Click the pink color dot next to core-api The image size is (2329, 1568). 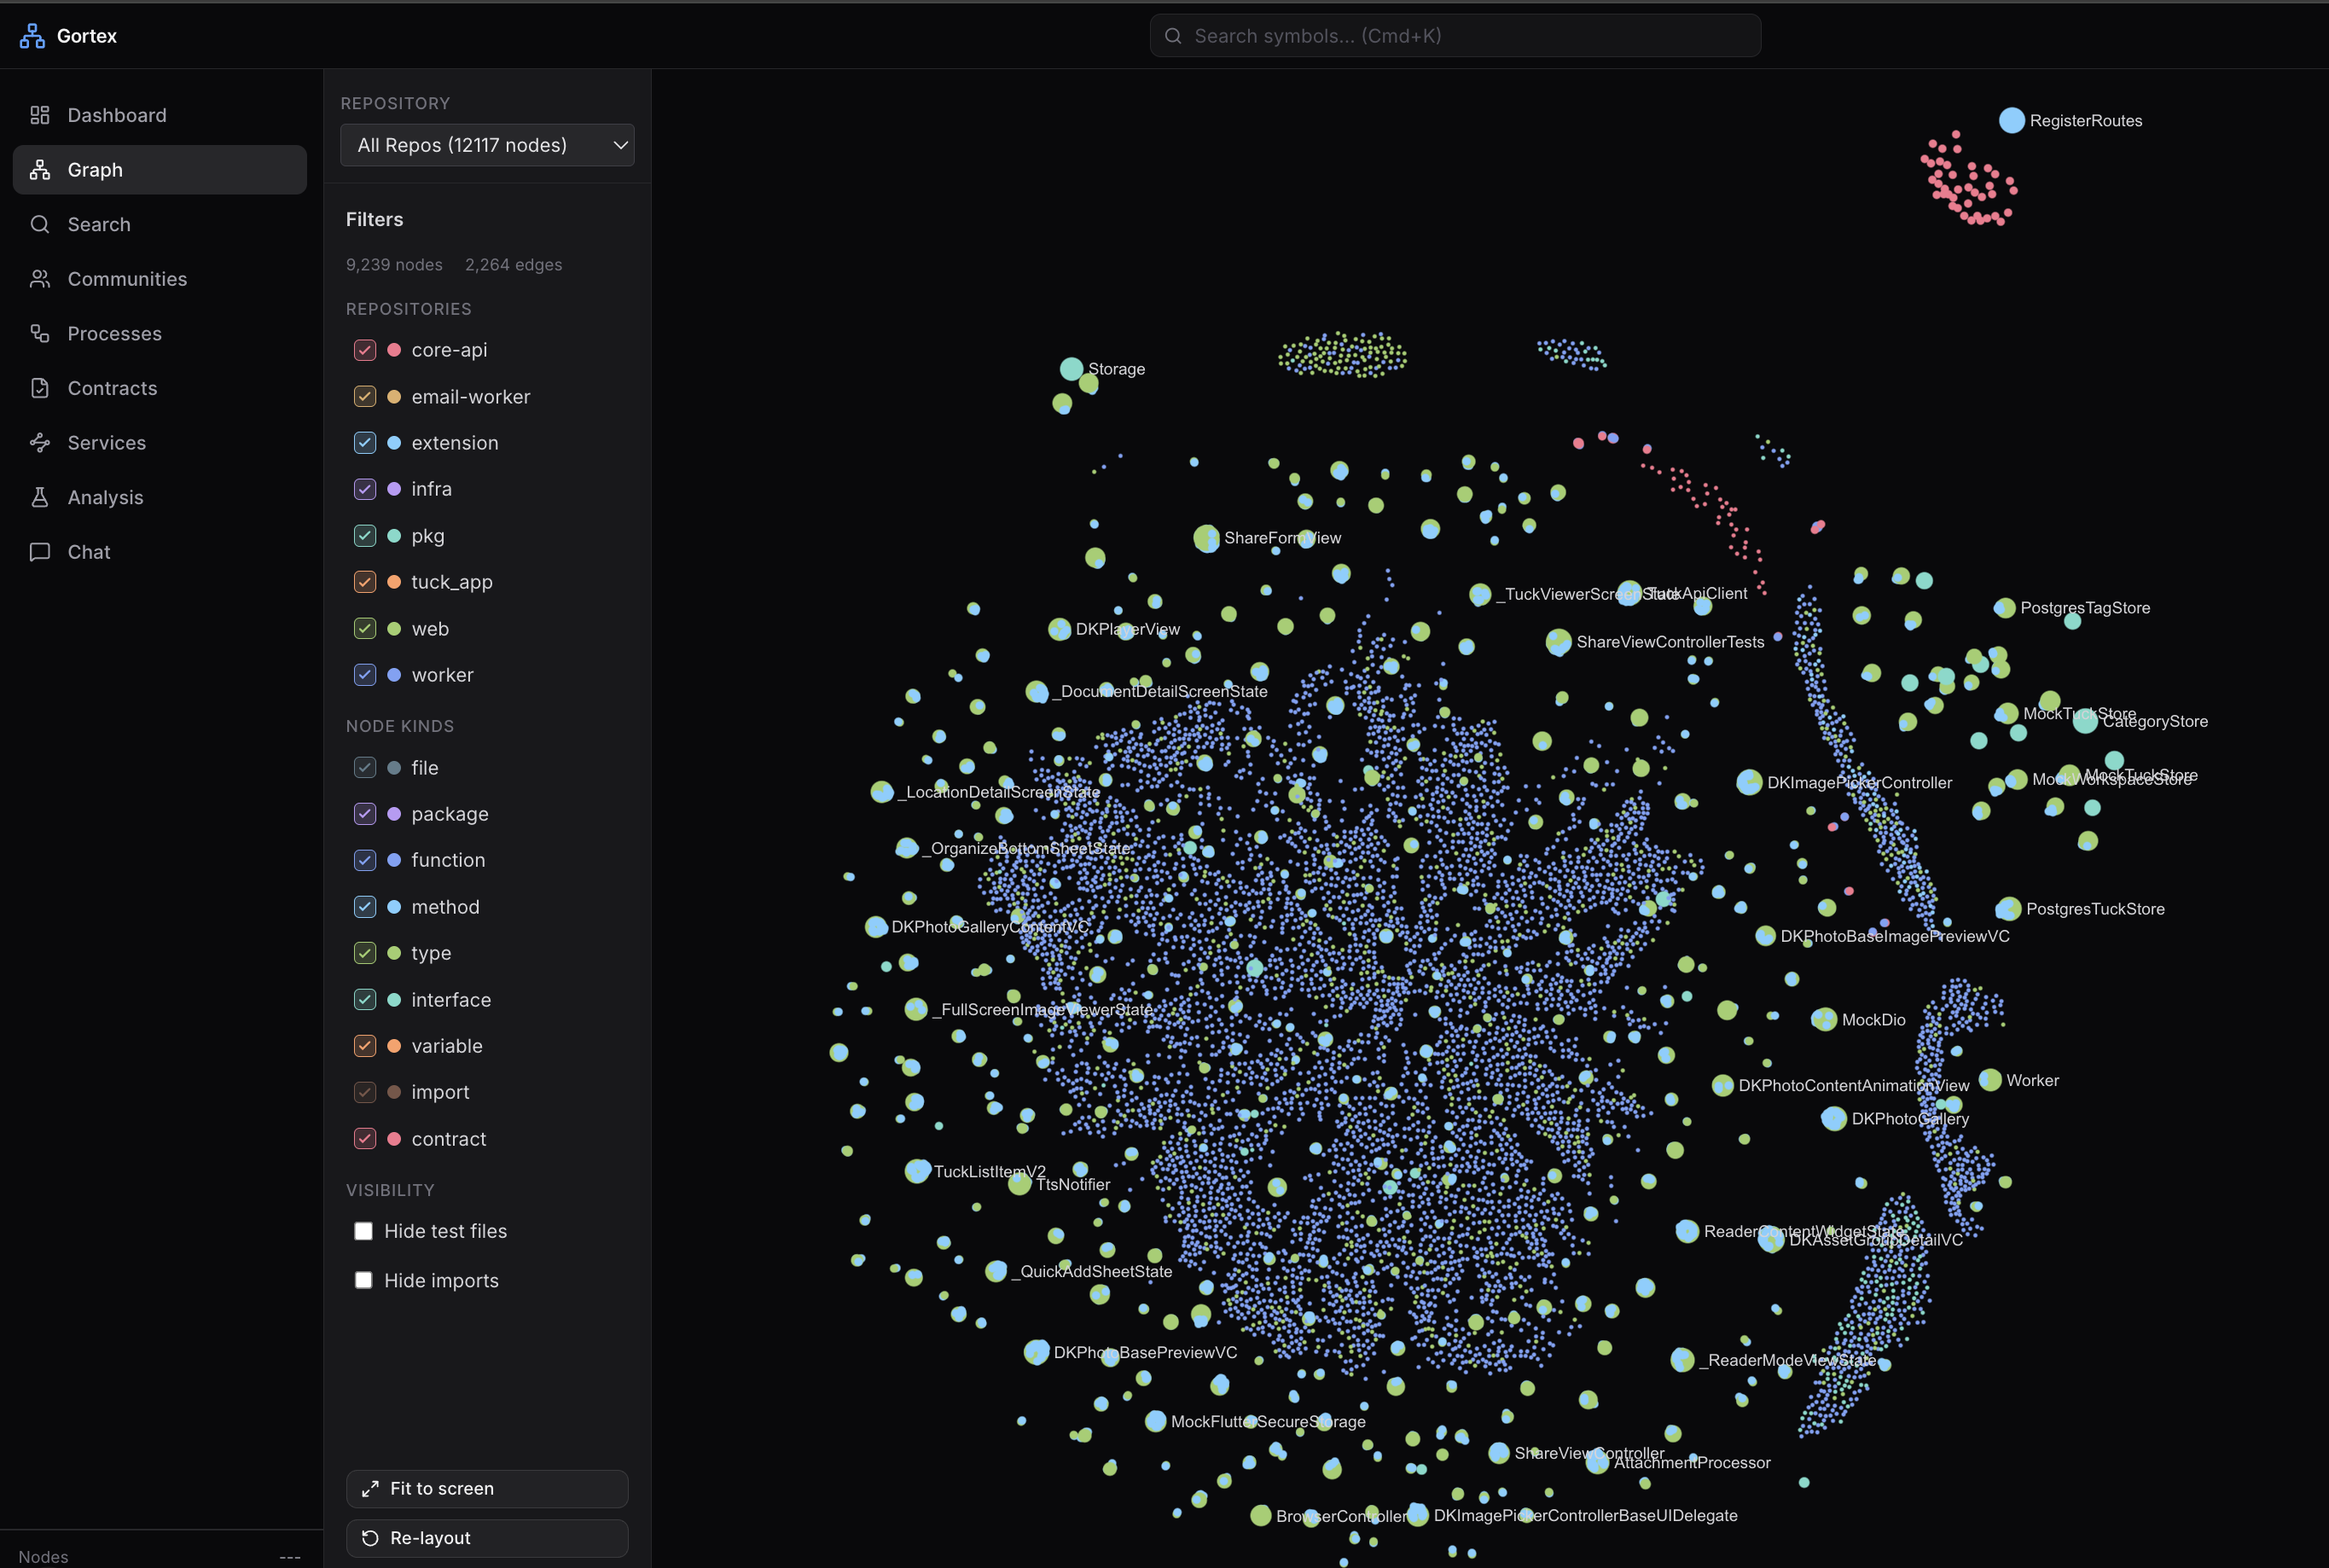tap(394, 350)
